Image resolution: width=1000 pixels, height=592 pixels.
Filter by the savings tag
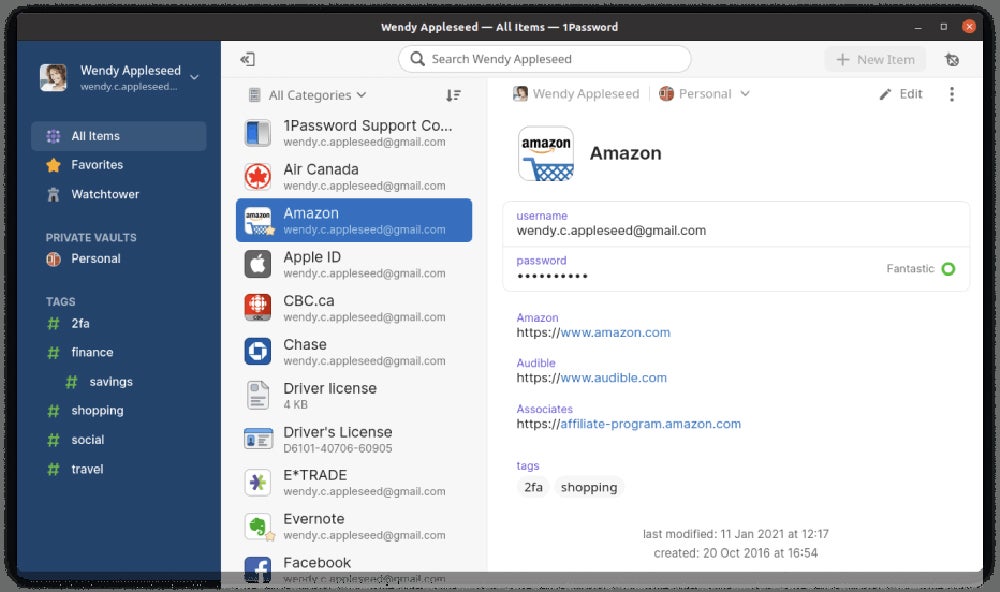coord(110,382)
